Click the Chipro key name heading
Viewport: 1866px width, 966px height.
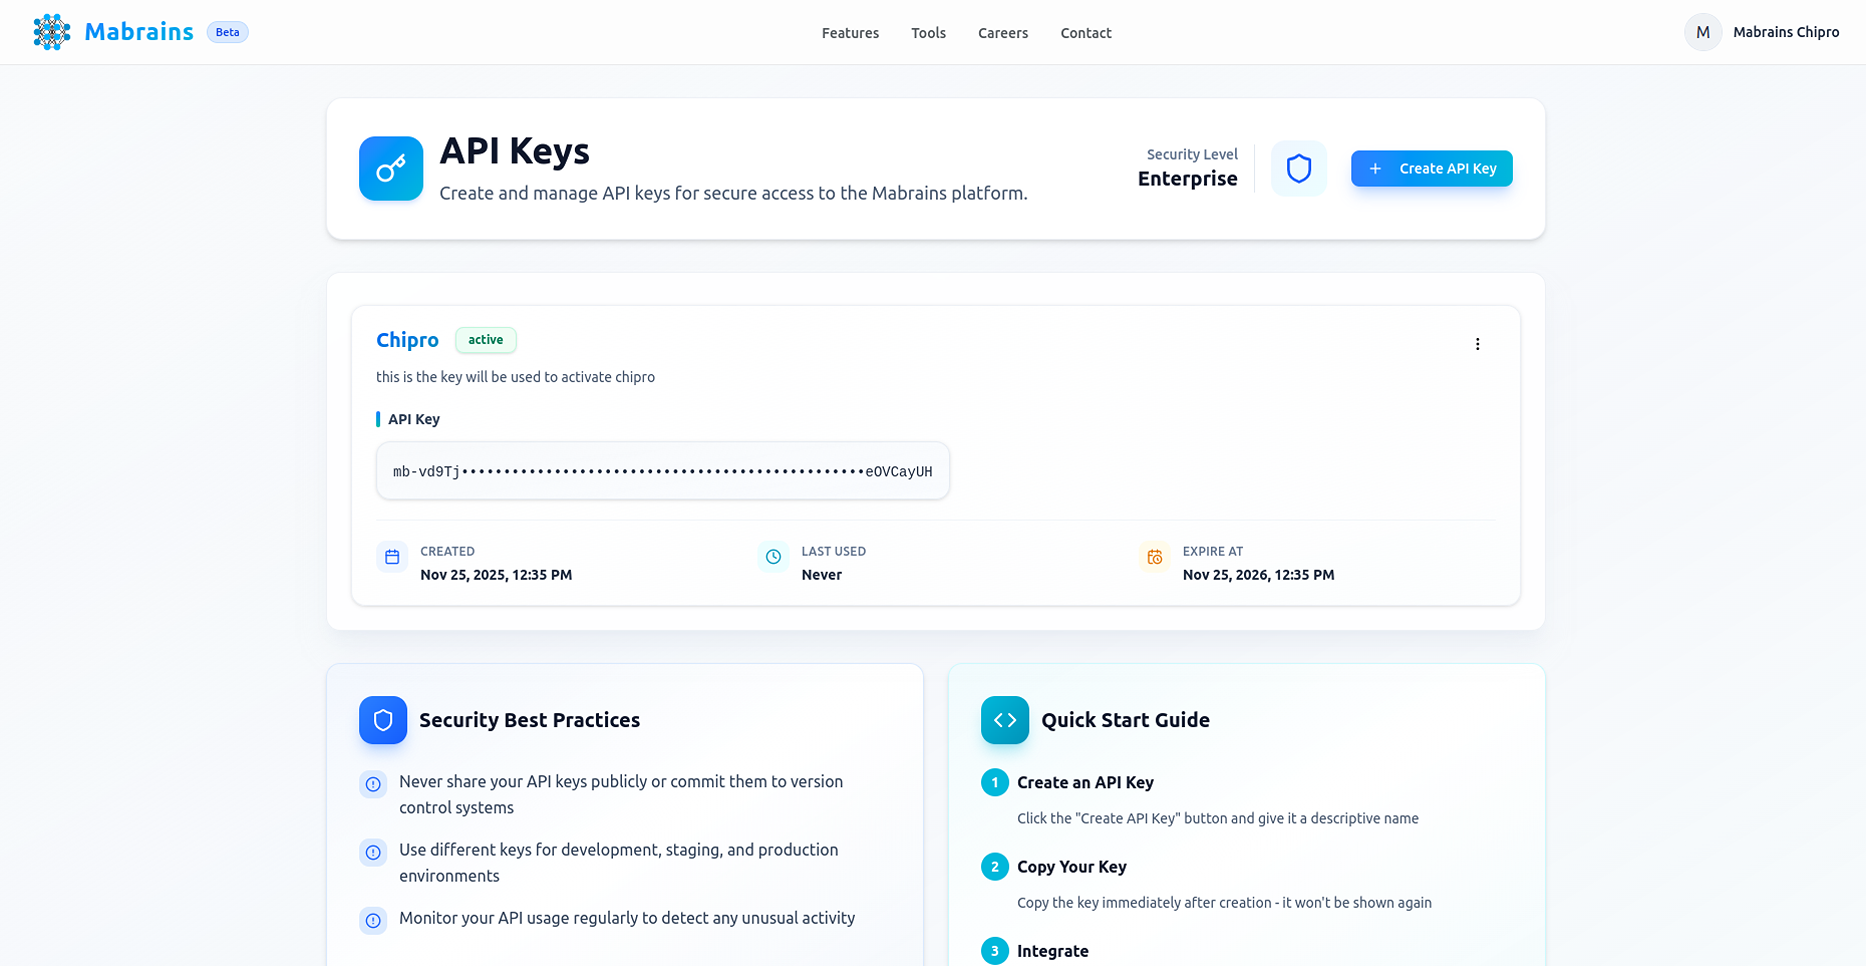[x=407, y=340]
